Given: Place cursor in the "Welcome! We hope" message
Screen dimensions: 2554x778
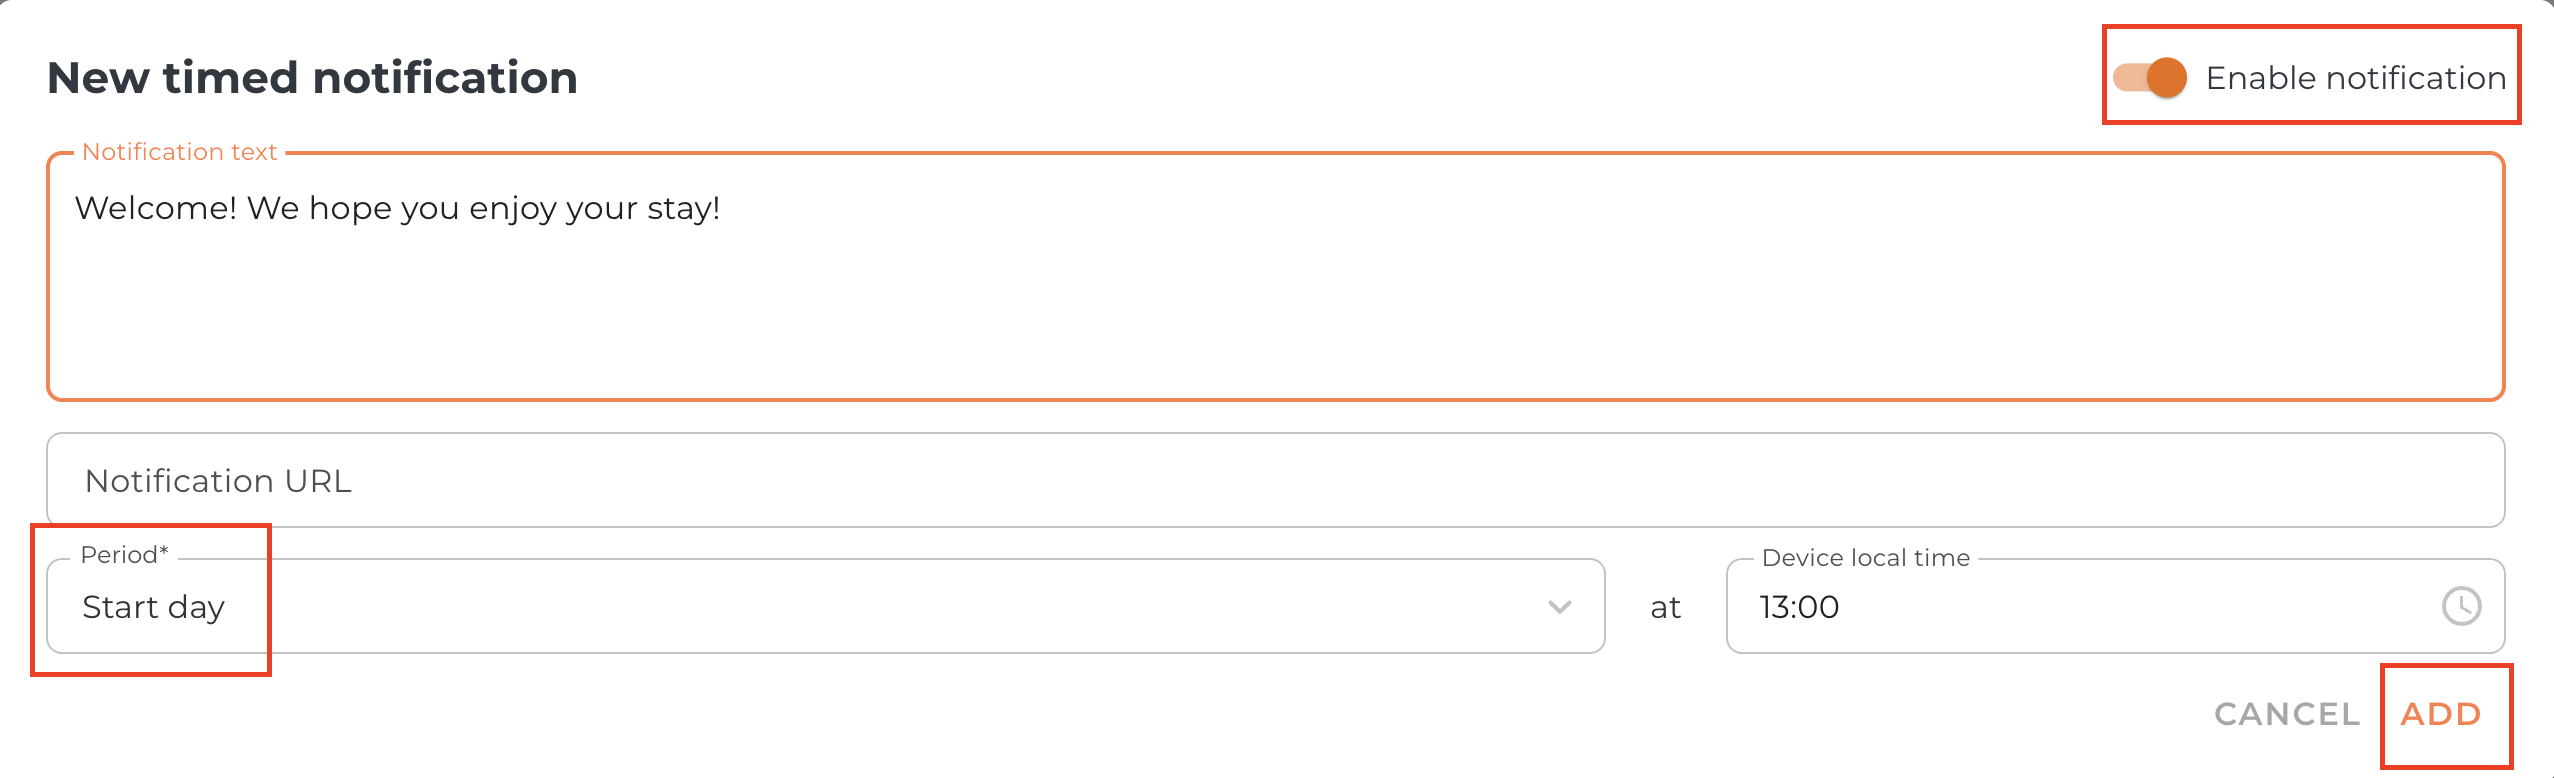Looking at the screenshot, I should click(x=397, y=208).
